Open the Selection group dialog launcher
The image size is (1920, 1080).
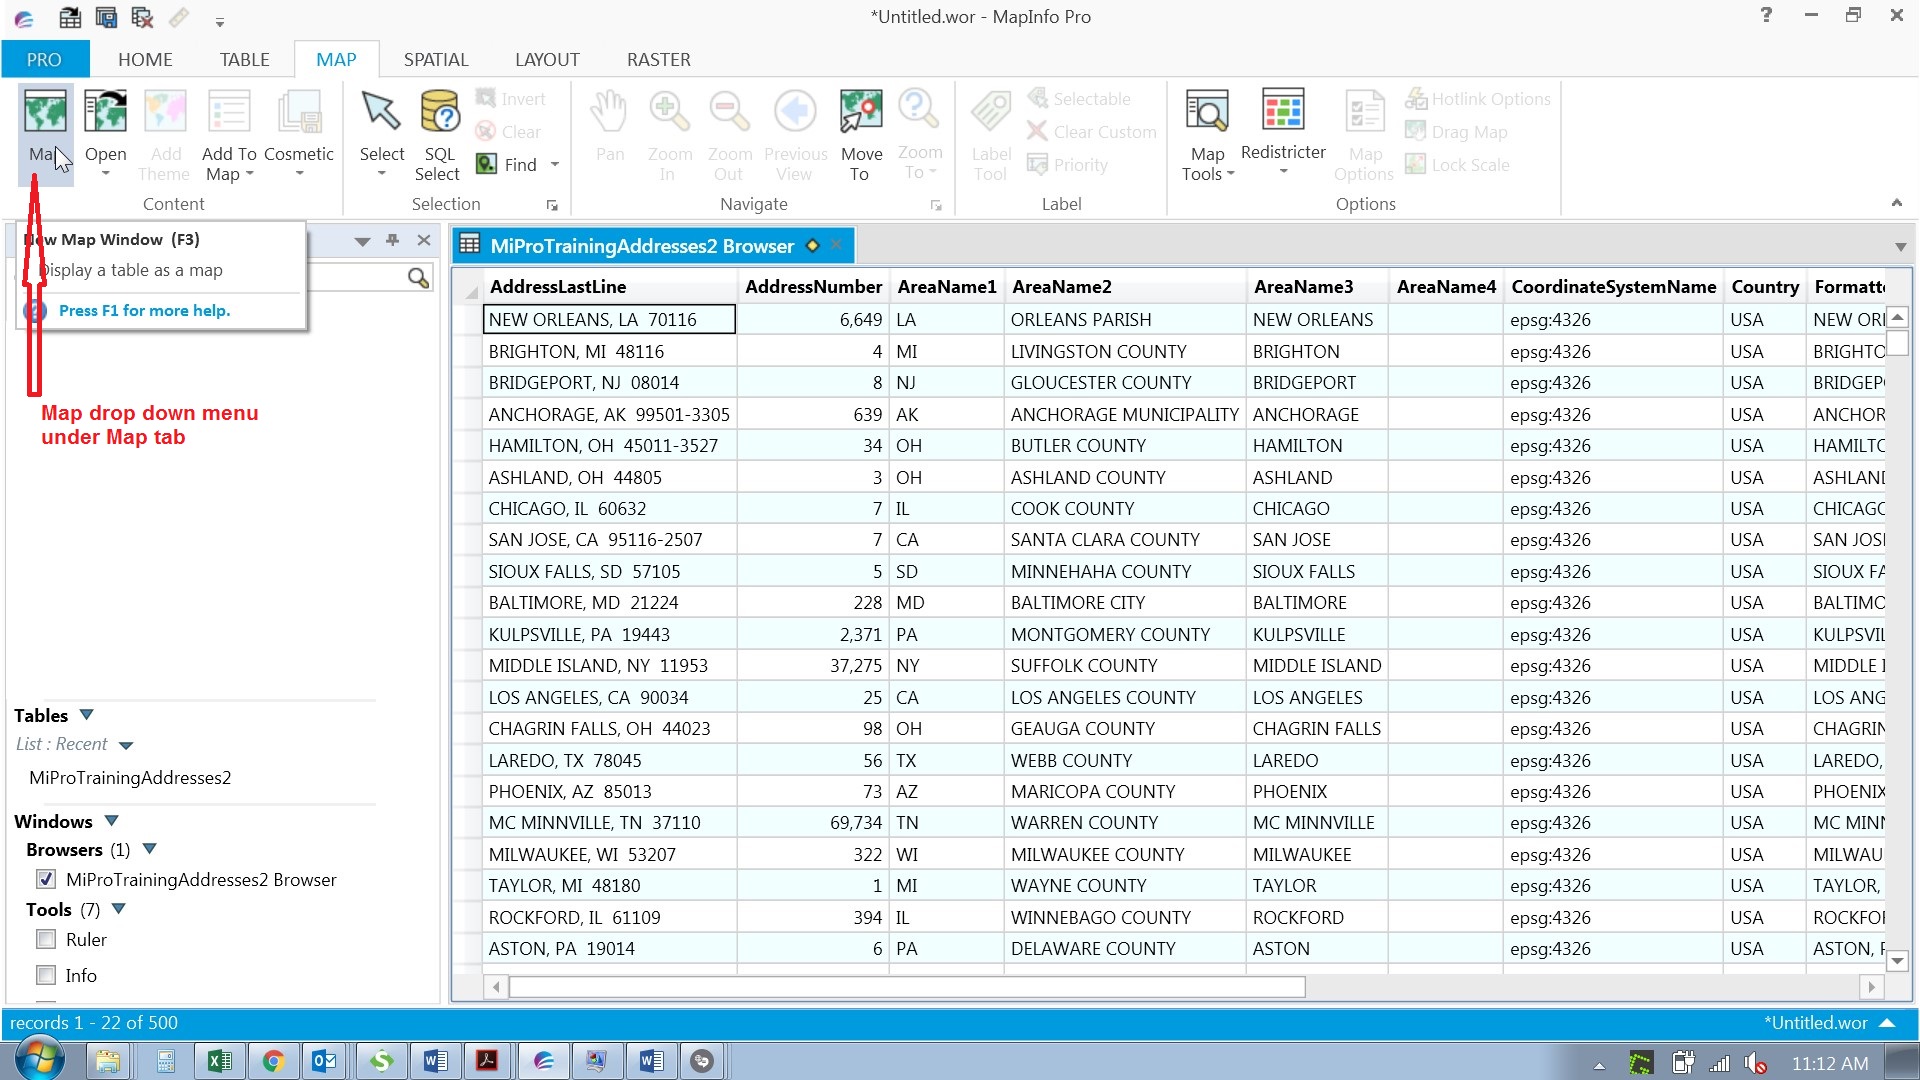pos(552,205)
